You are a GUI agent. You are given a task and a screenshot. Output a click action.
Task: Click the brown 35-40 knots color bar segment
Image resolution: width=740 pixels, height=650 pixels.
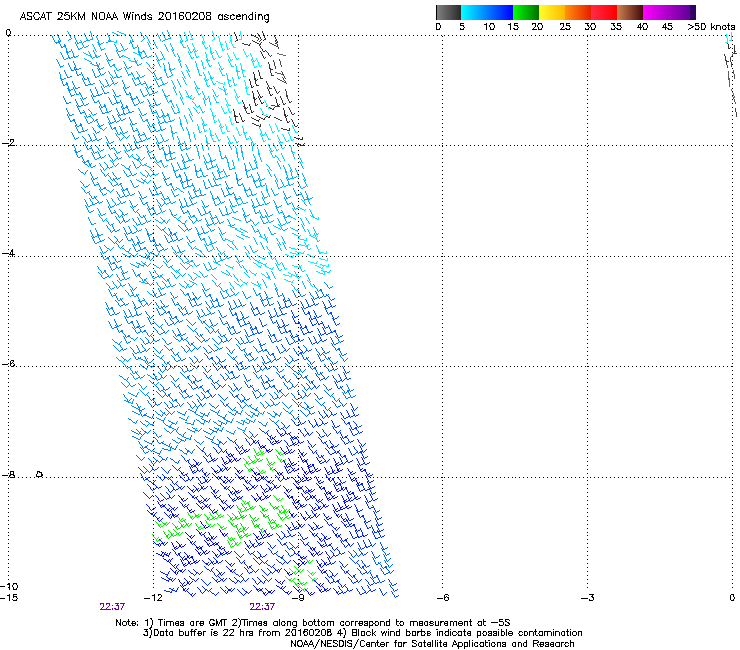pyautogui.click(x=630, y=12)
